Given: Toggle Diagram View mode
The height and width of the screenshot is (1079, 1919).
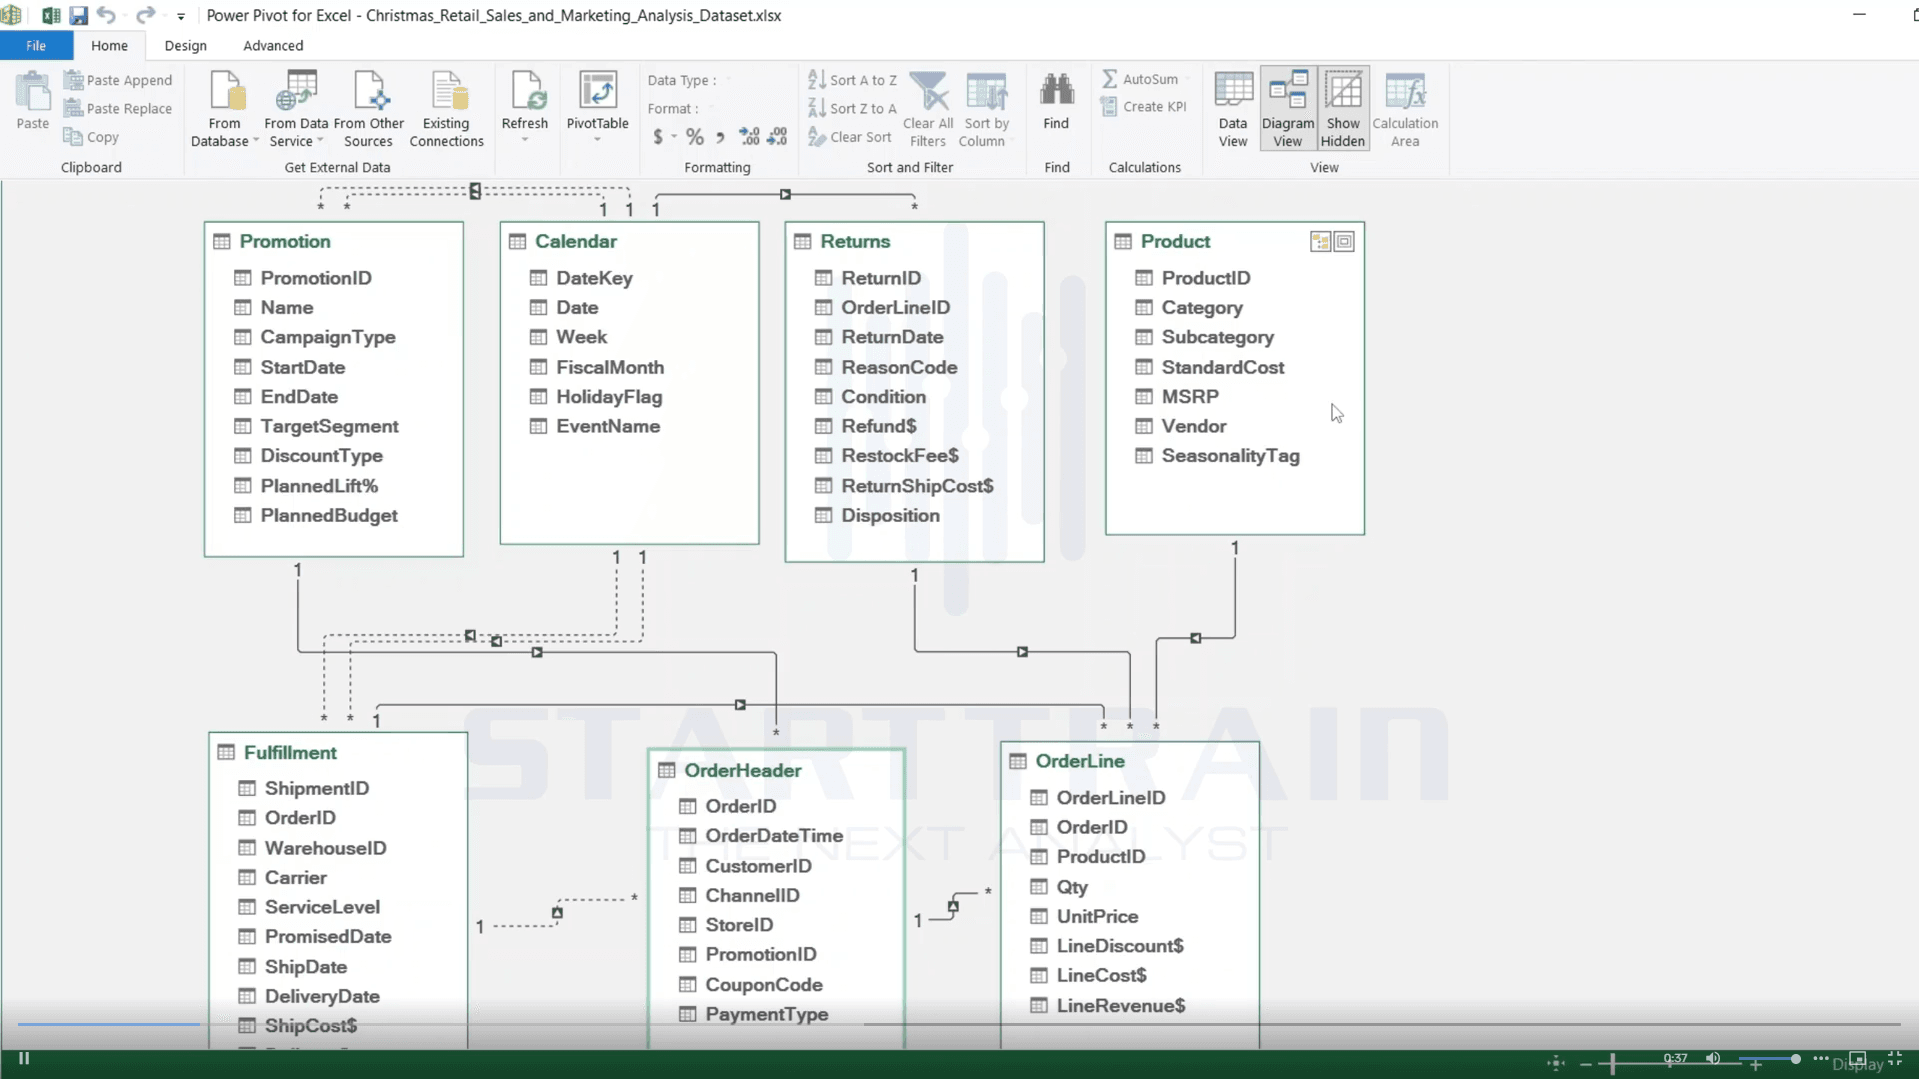Looking at the screenshot, I should point(1288,110).
